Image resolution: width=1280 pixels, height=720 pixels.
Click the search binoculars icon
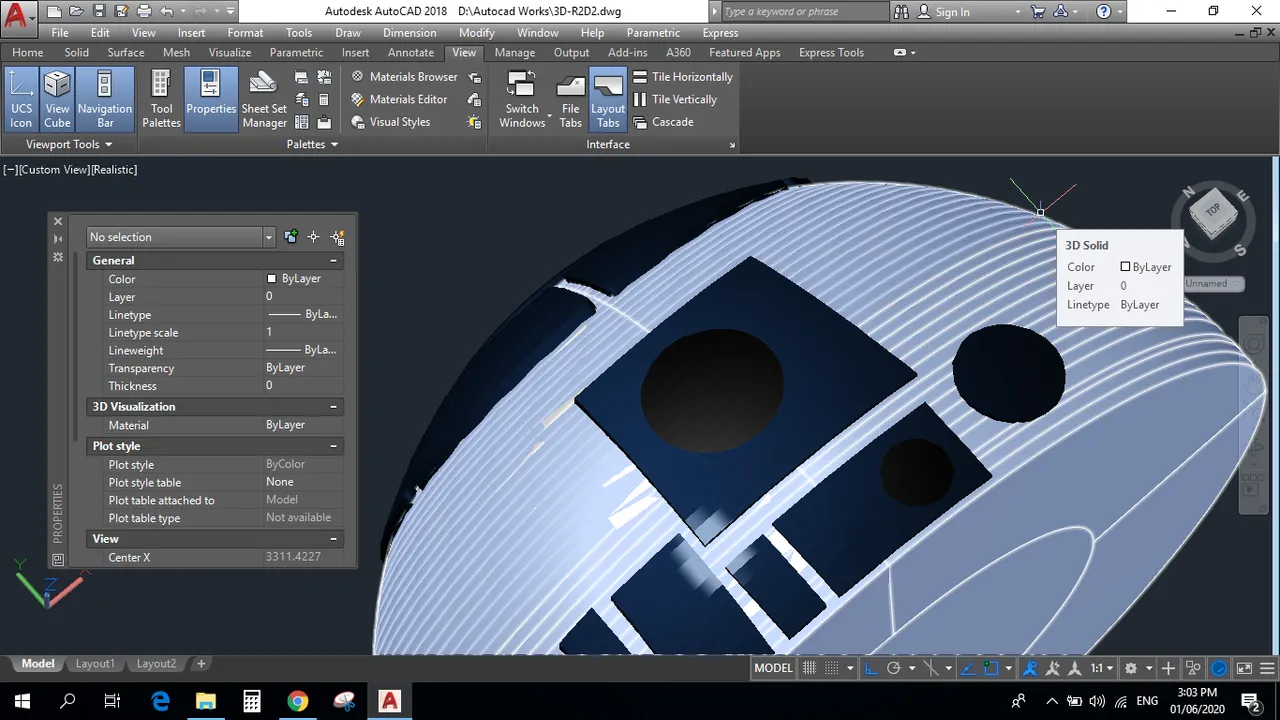coord(900,12)
